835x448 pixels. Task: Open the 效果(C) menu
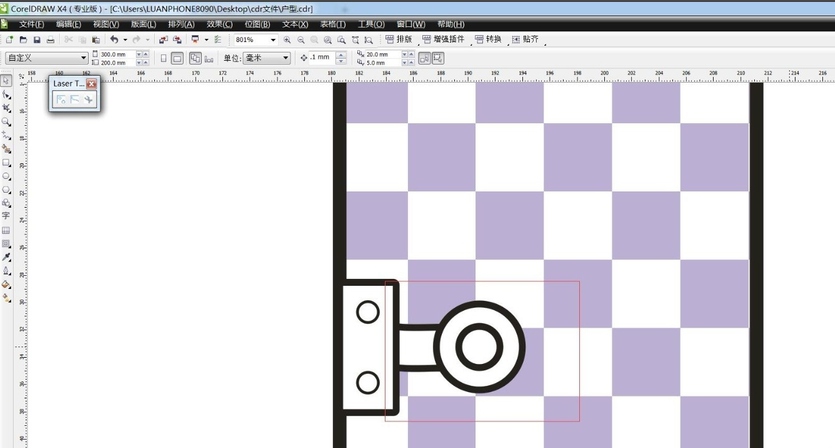point(219,24)
